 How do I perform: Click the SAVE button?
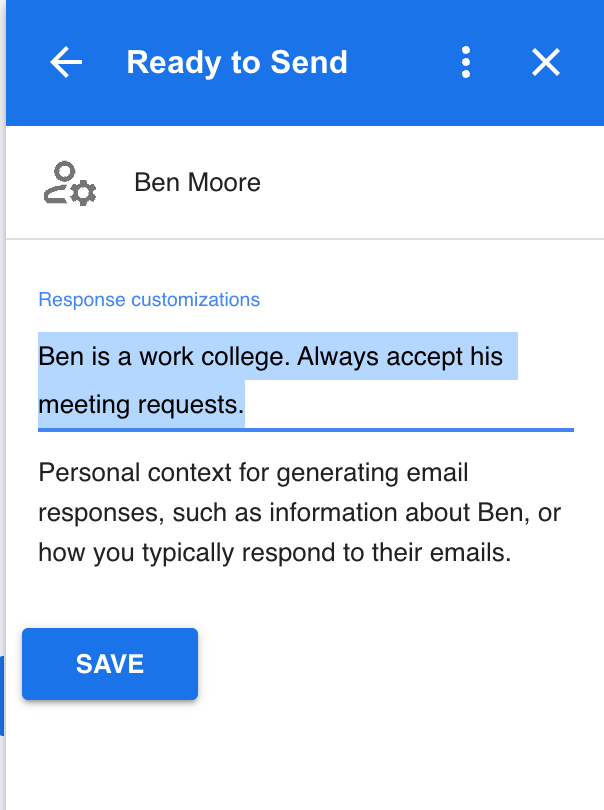[x=109, y=663]
